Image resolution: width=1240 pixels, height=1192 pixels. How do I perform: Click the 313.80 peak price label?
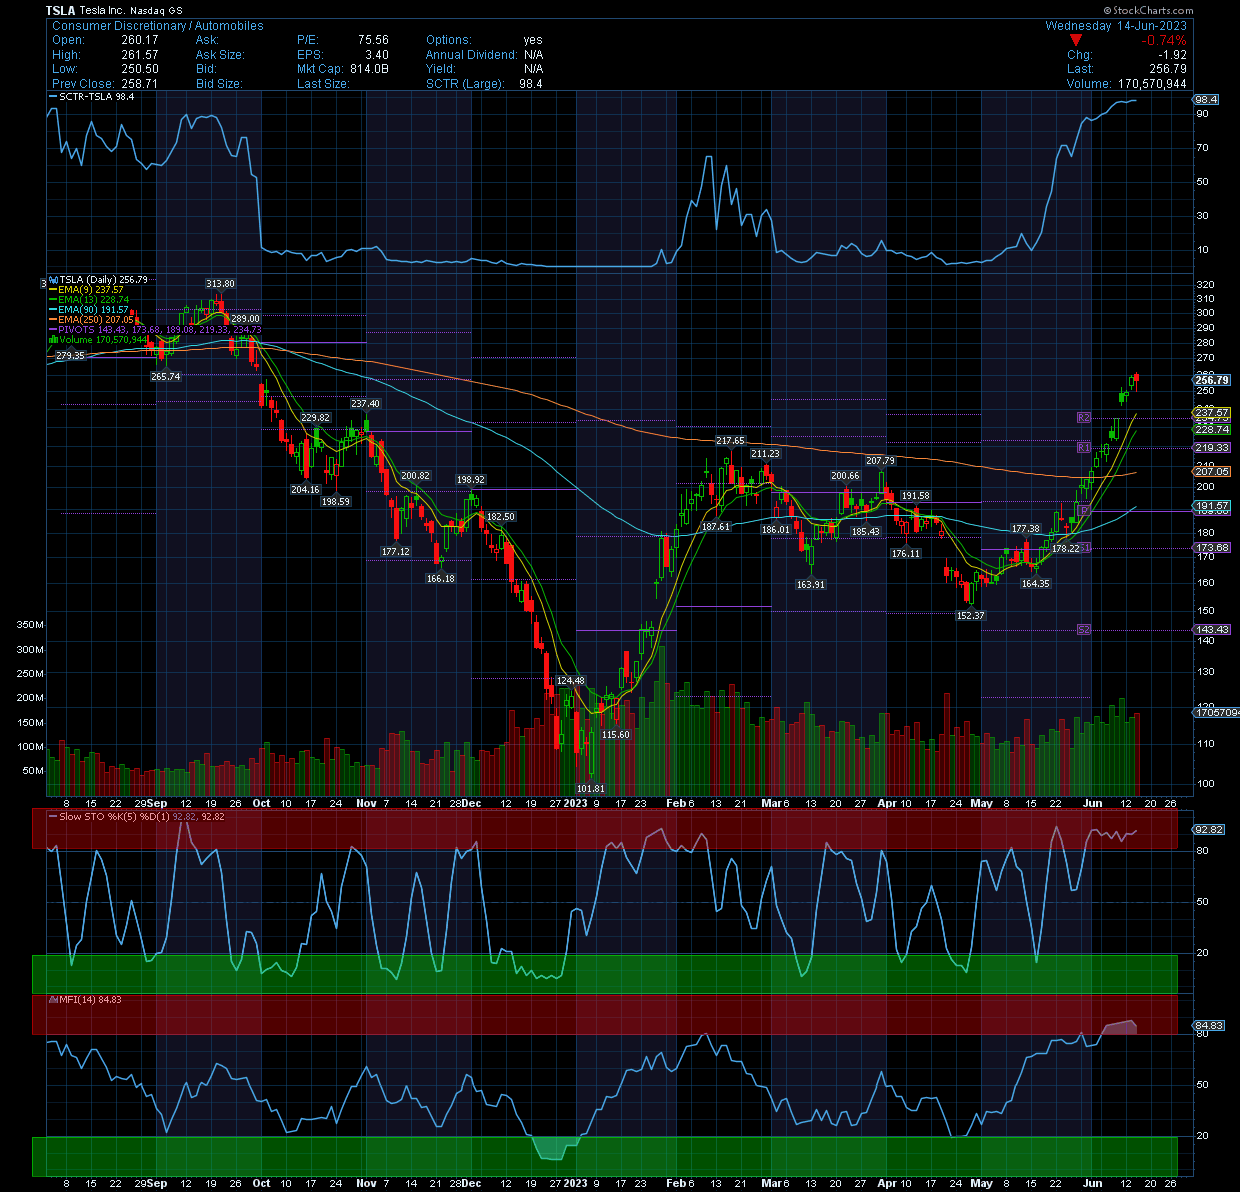[220, 284]
